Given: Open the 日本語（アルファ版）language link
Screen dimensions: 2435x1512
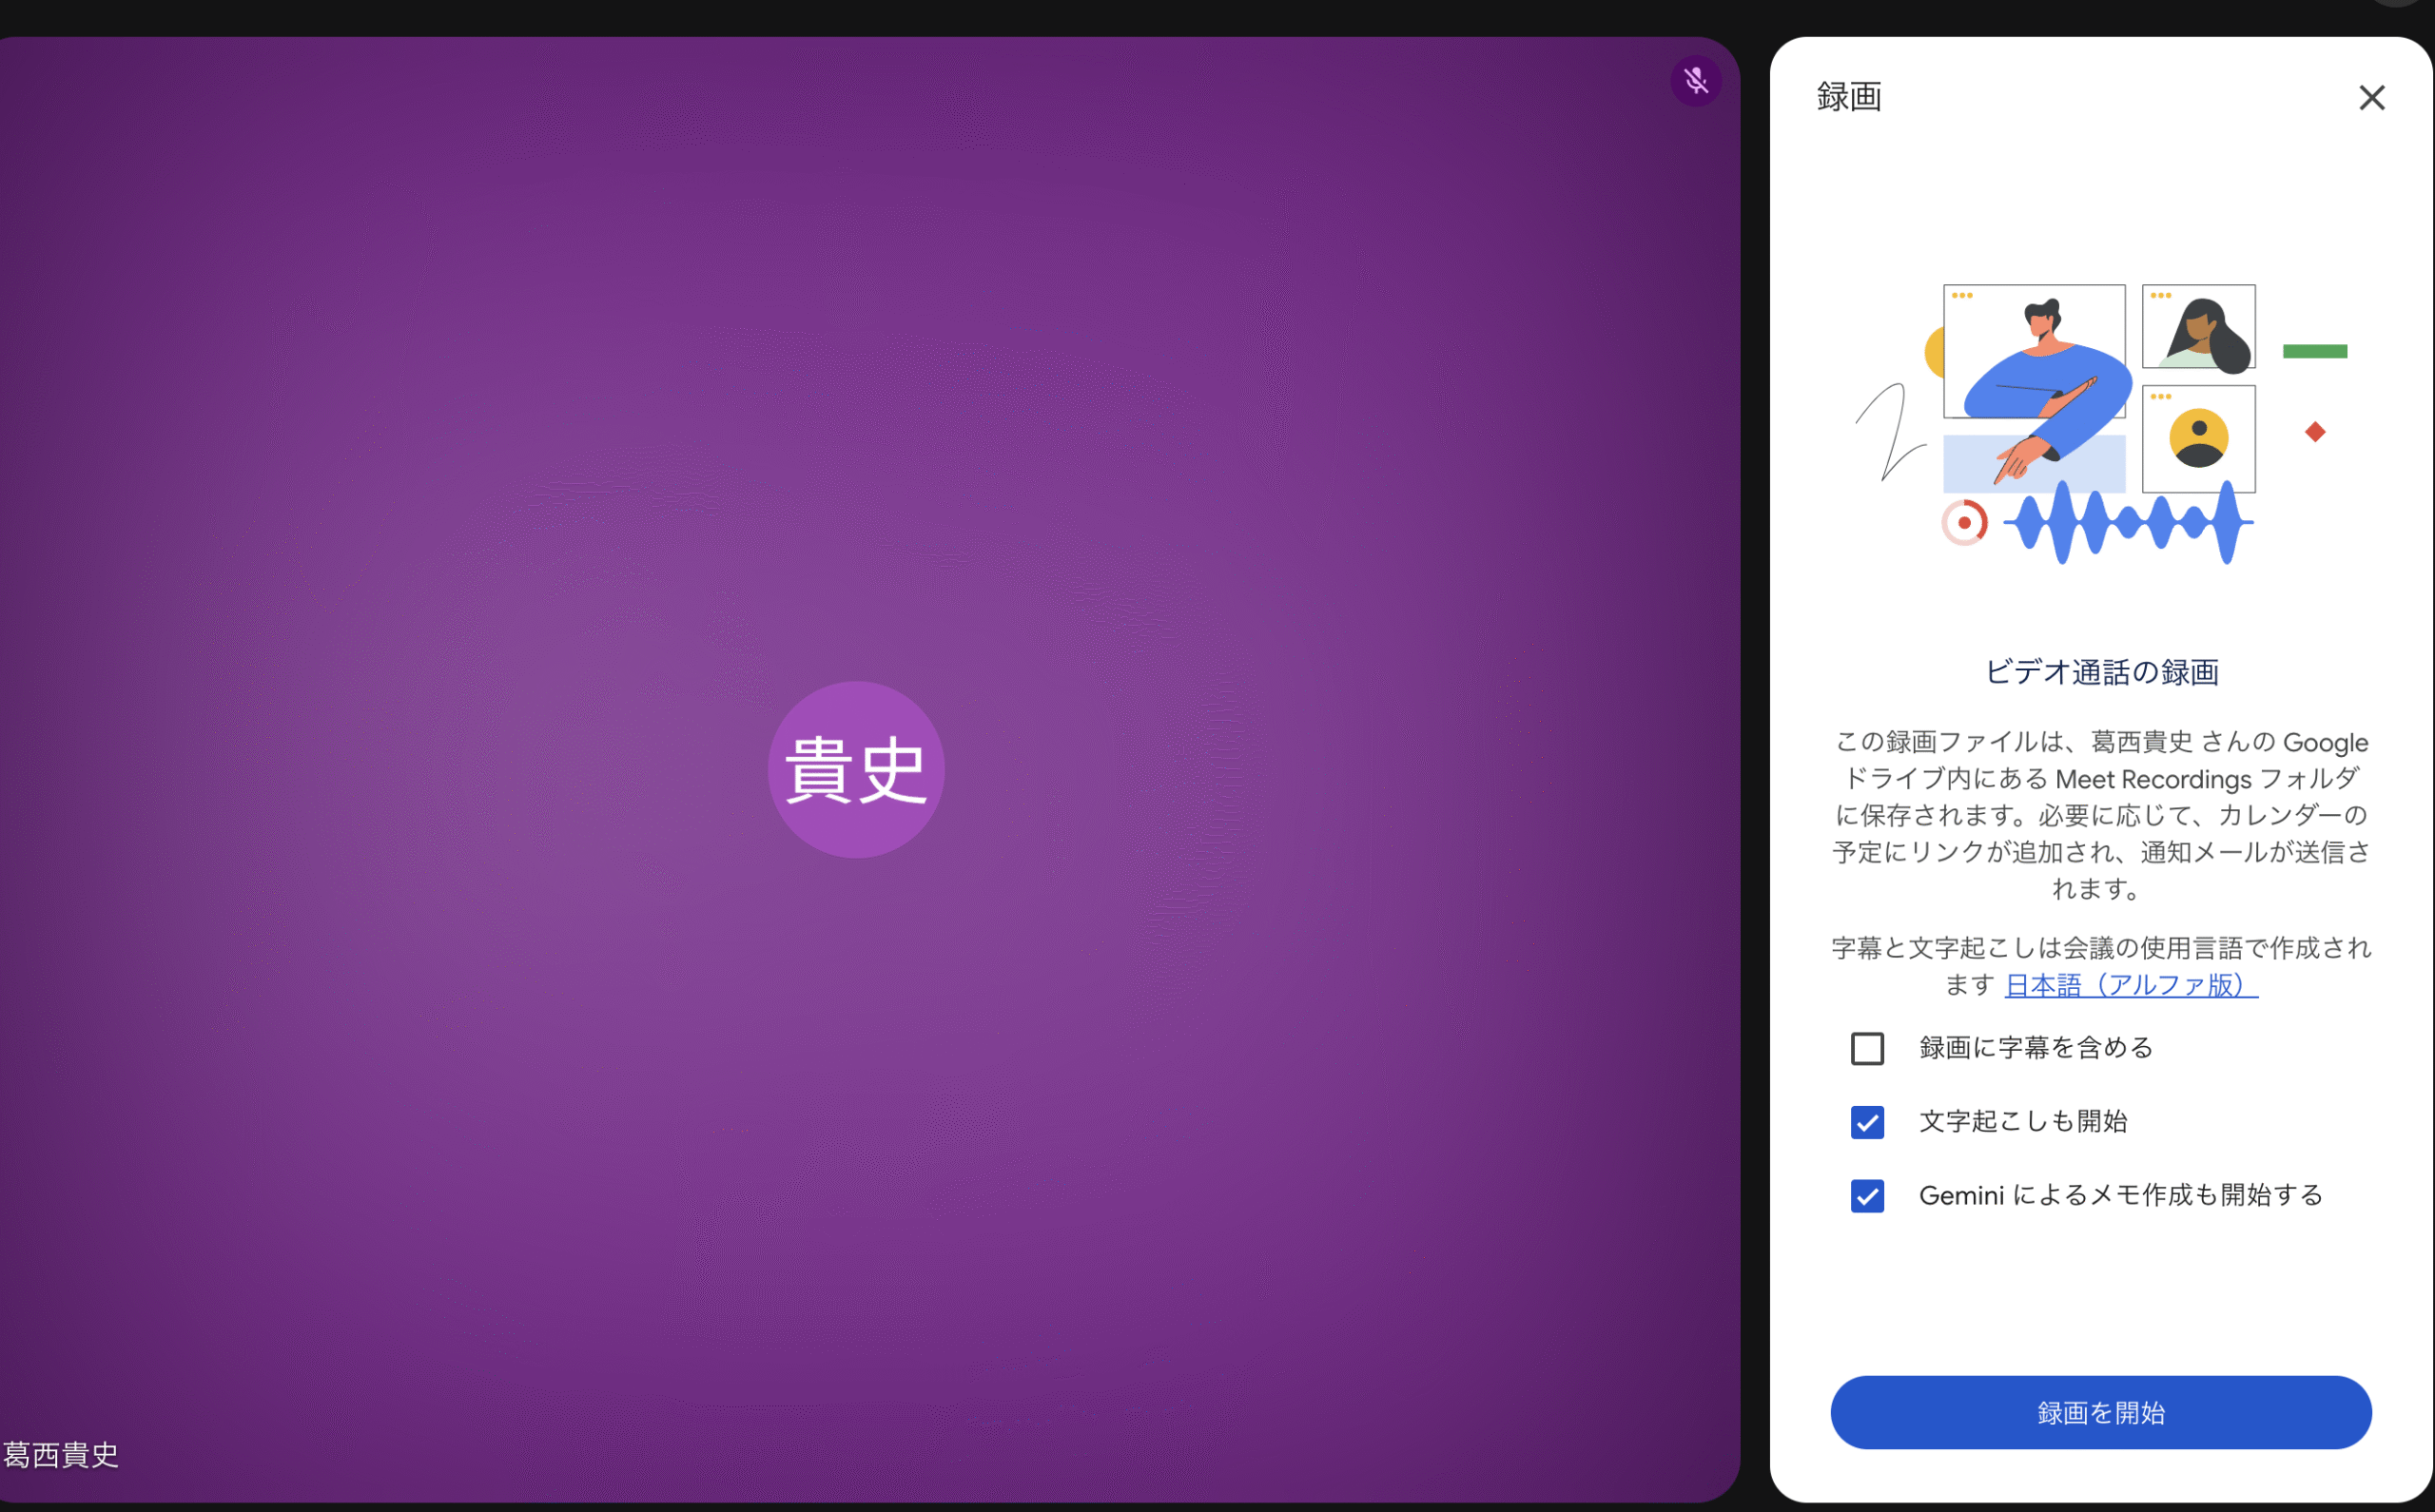Looking at the screenshot, I should (2130, 985).
